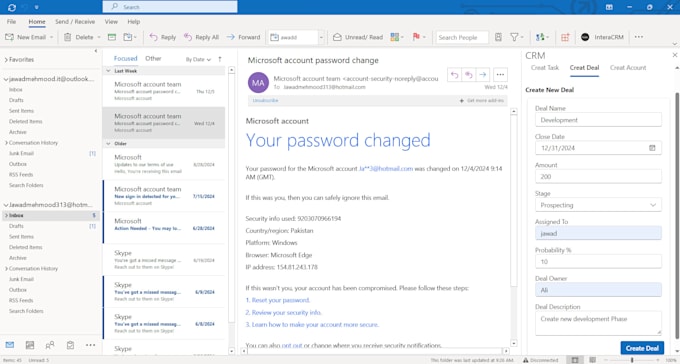Open the Microsoft email dated 8/28/2024
The image size is (680, 364).
[x=163, y=164]
